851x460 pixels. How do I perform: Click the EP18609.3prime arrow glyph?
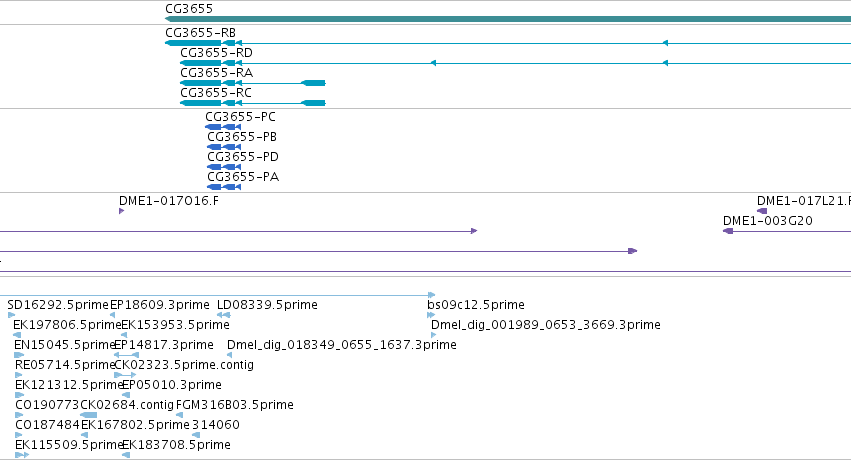click(x=112, y=315)
